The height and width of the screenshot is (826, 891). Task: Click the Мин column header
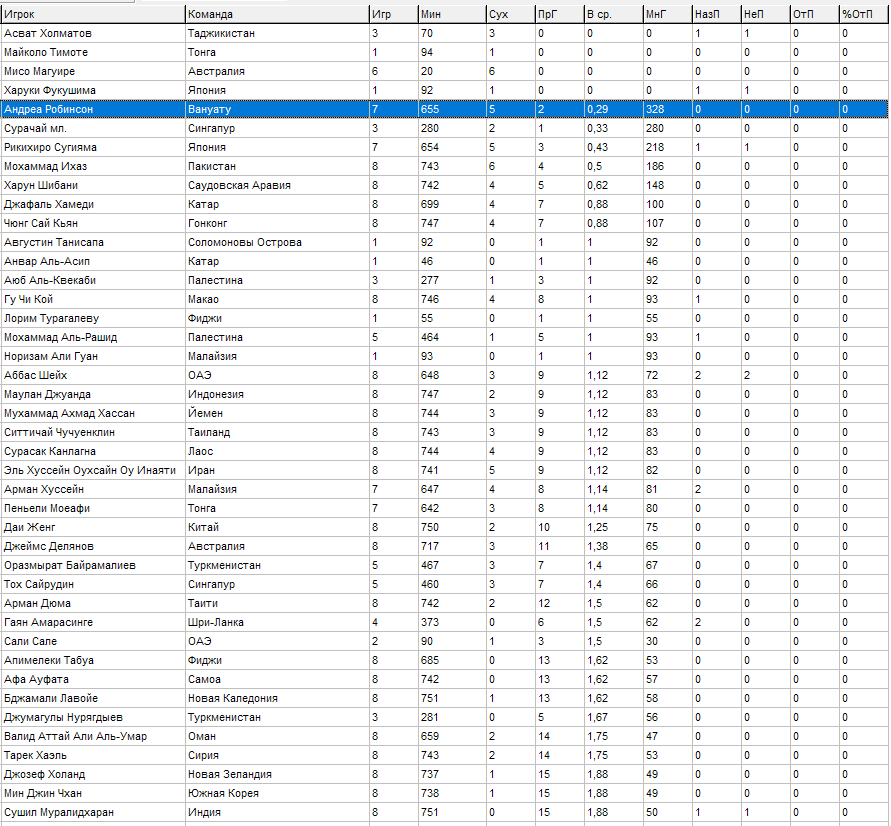click(x=451, y=14)
